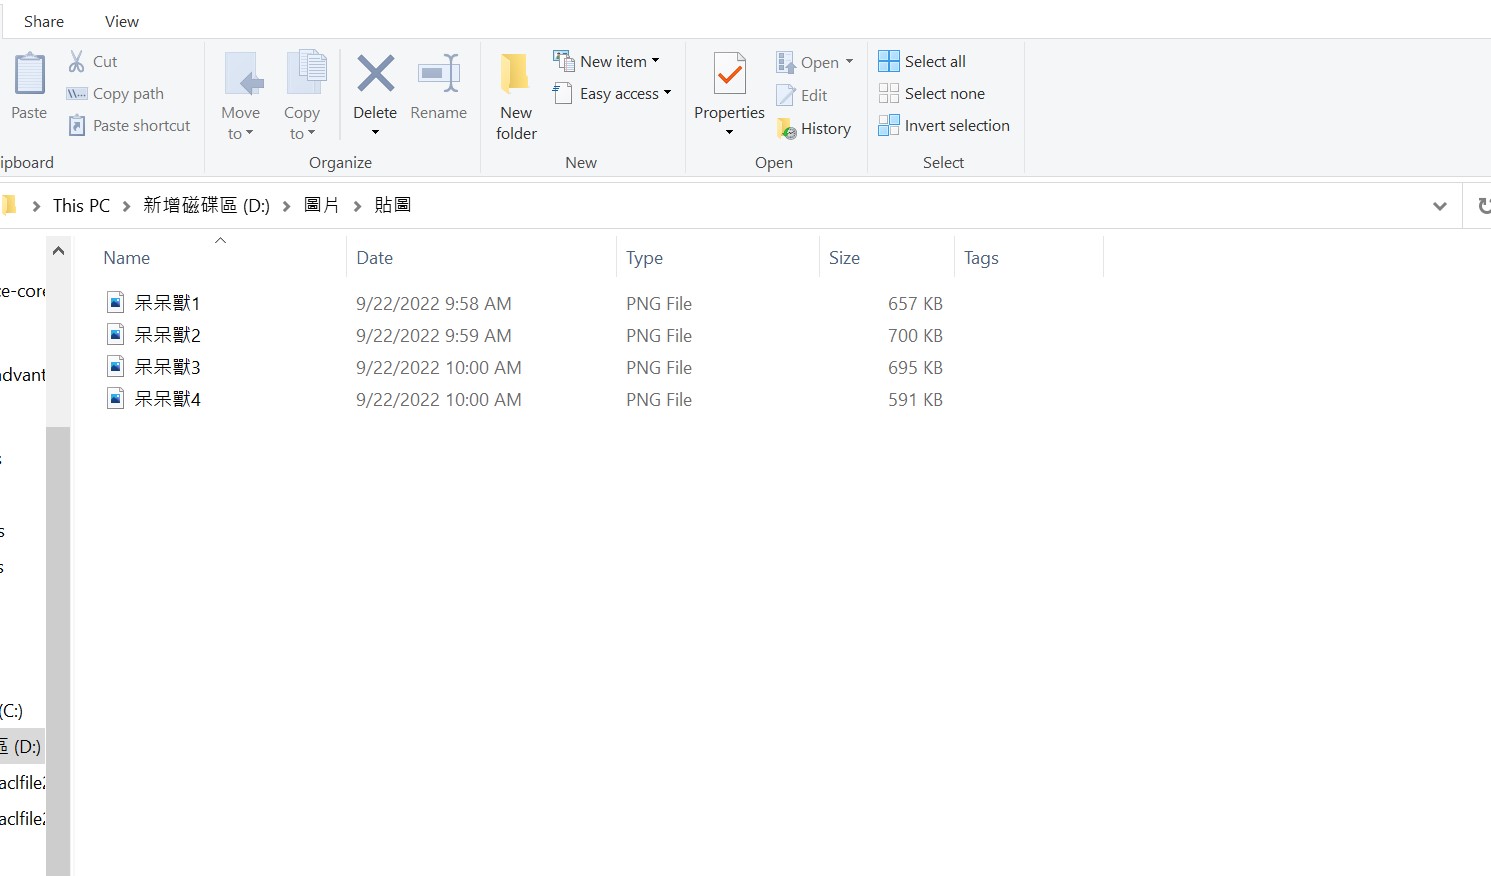The image size is (1491, 876).
Task: Switch to the View tab
Action: 121,20
